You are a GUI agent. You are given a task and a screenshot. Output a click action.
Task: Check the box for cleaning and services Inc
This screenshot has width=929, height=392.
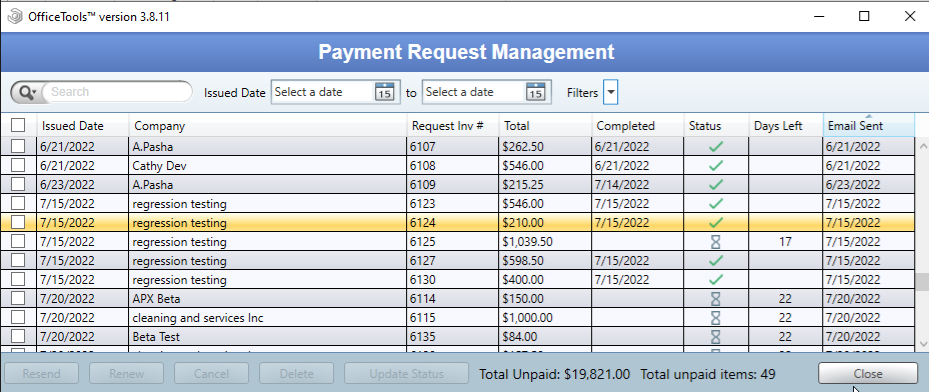click(x=18, y=318)
